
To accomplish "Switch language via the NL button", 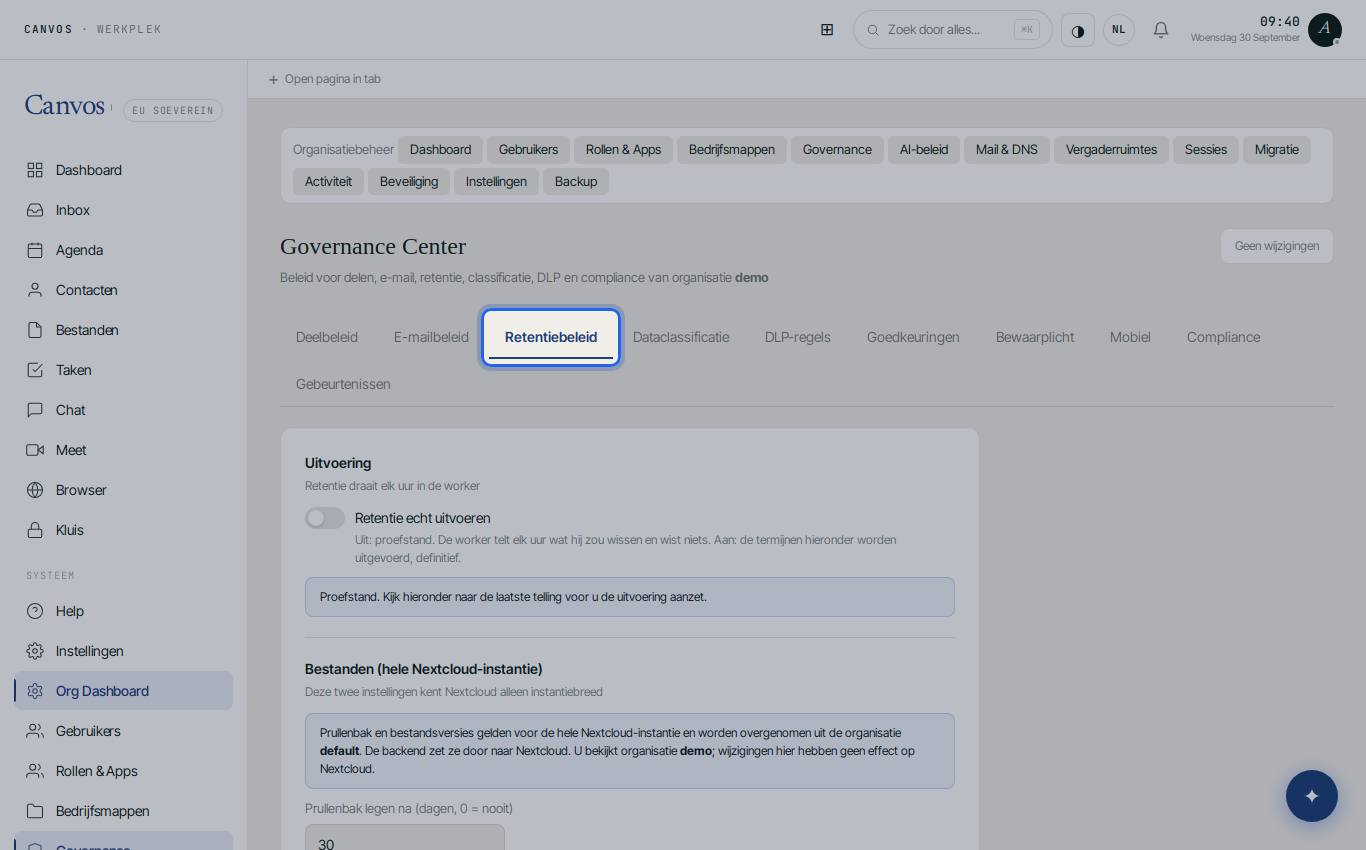I will tap(1119, 30).
